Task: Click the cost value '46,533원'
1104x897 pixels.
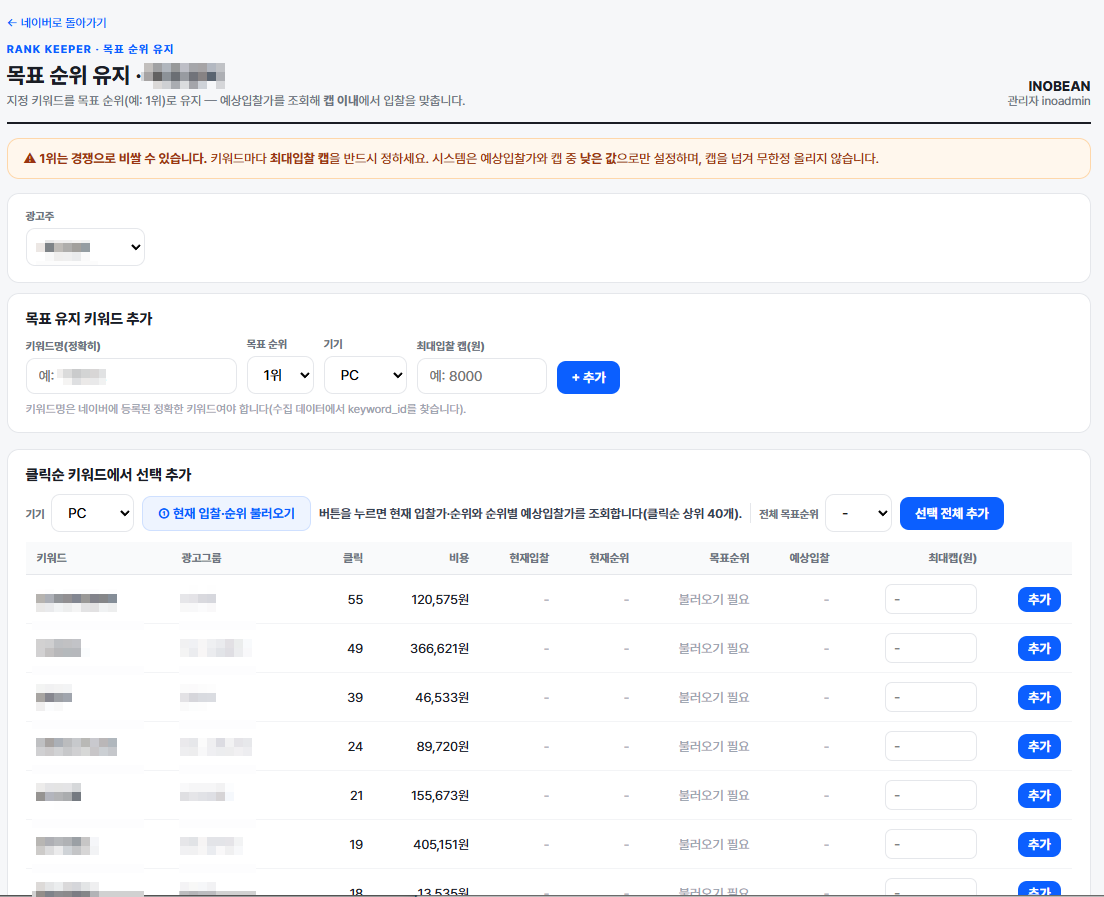Action: click(442, 697)
